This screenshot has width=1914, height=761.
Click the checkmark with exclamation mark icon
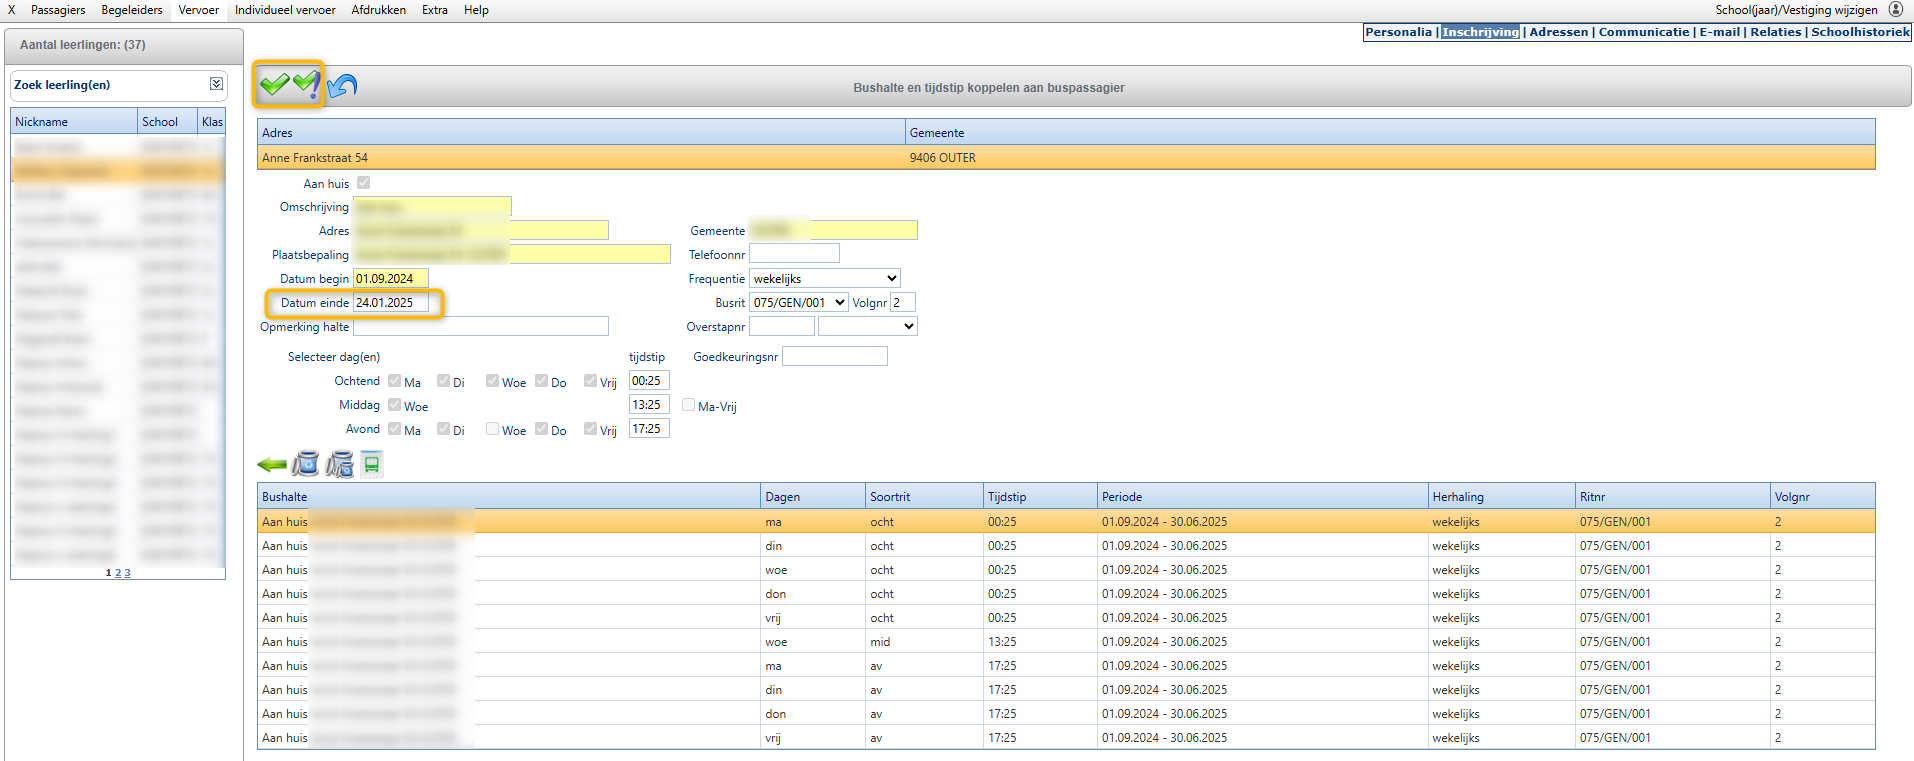point(306,85)
